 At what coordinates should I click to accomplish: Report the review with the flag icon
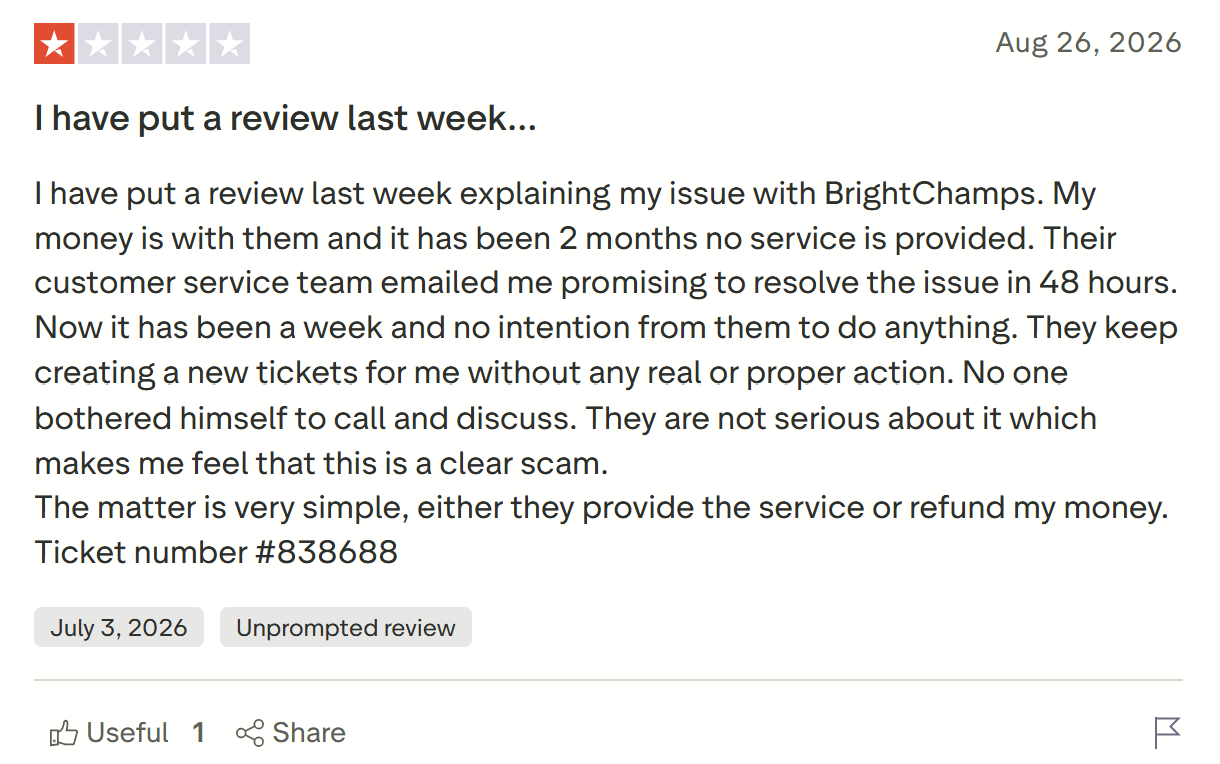pyautogui.click(x=1167, y=733)
